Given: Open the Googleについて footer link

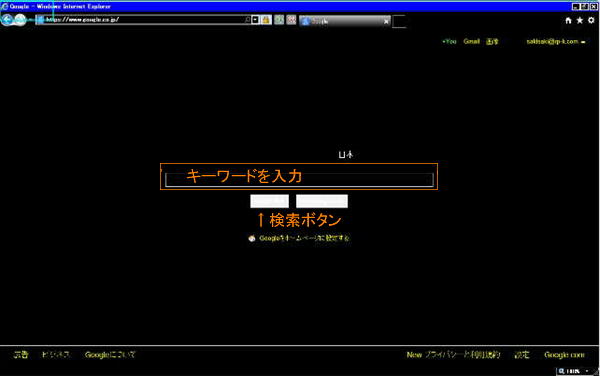Looking at the screenshot, I should (x=110, y=355).
